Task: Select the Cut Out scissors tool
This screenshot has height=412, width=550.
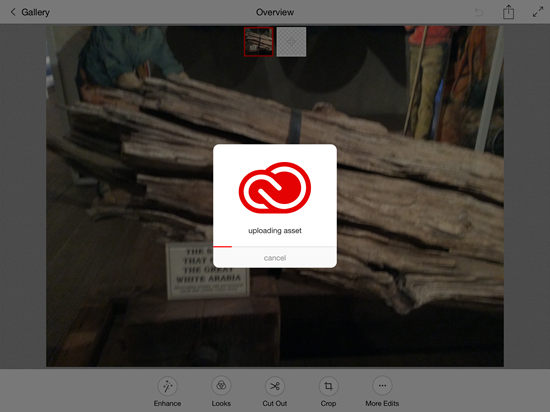Action: click(275, 392)
